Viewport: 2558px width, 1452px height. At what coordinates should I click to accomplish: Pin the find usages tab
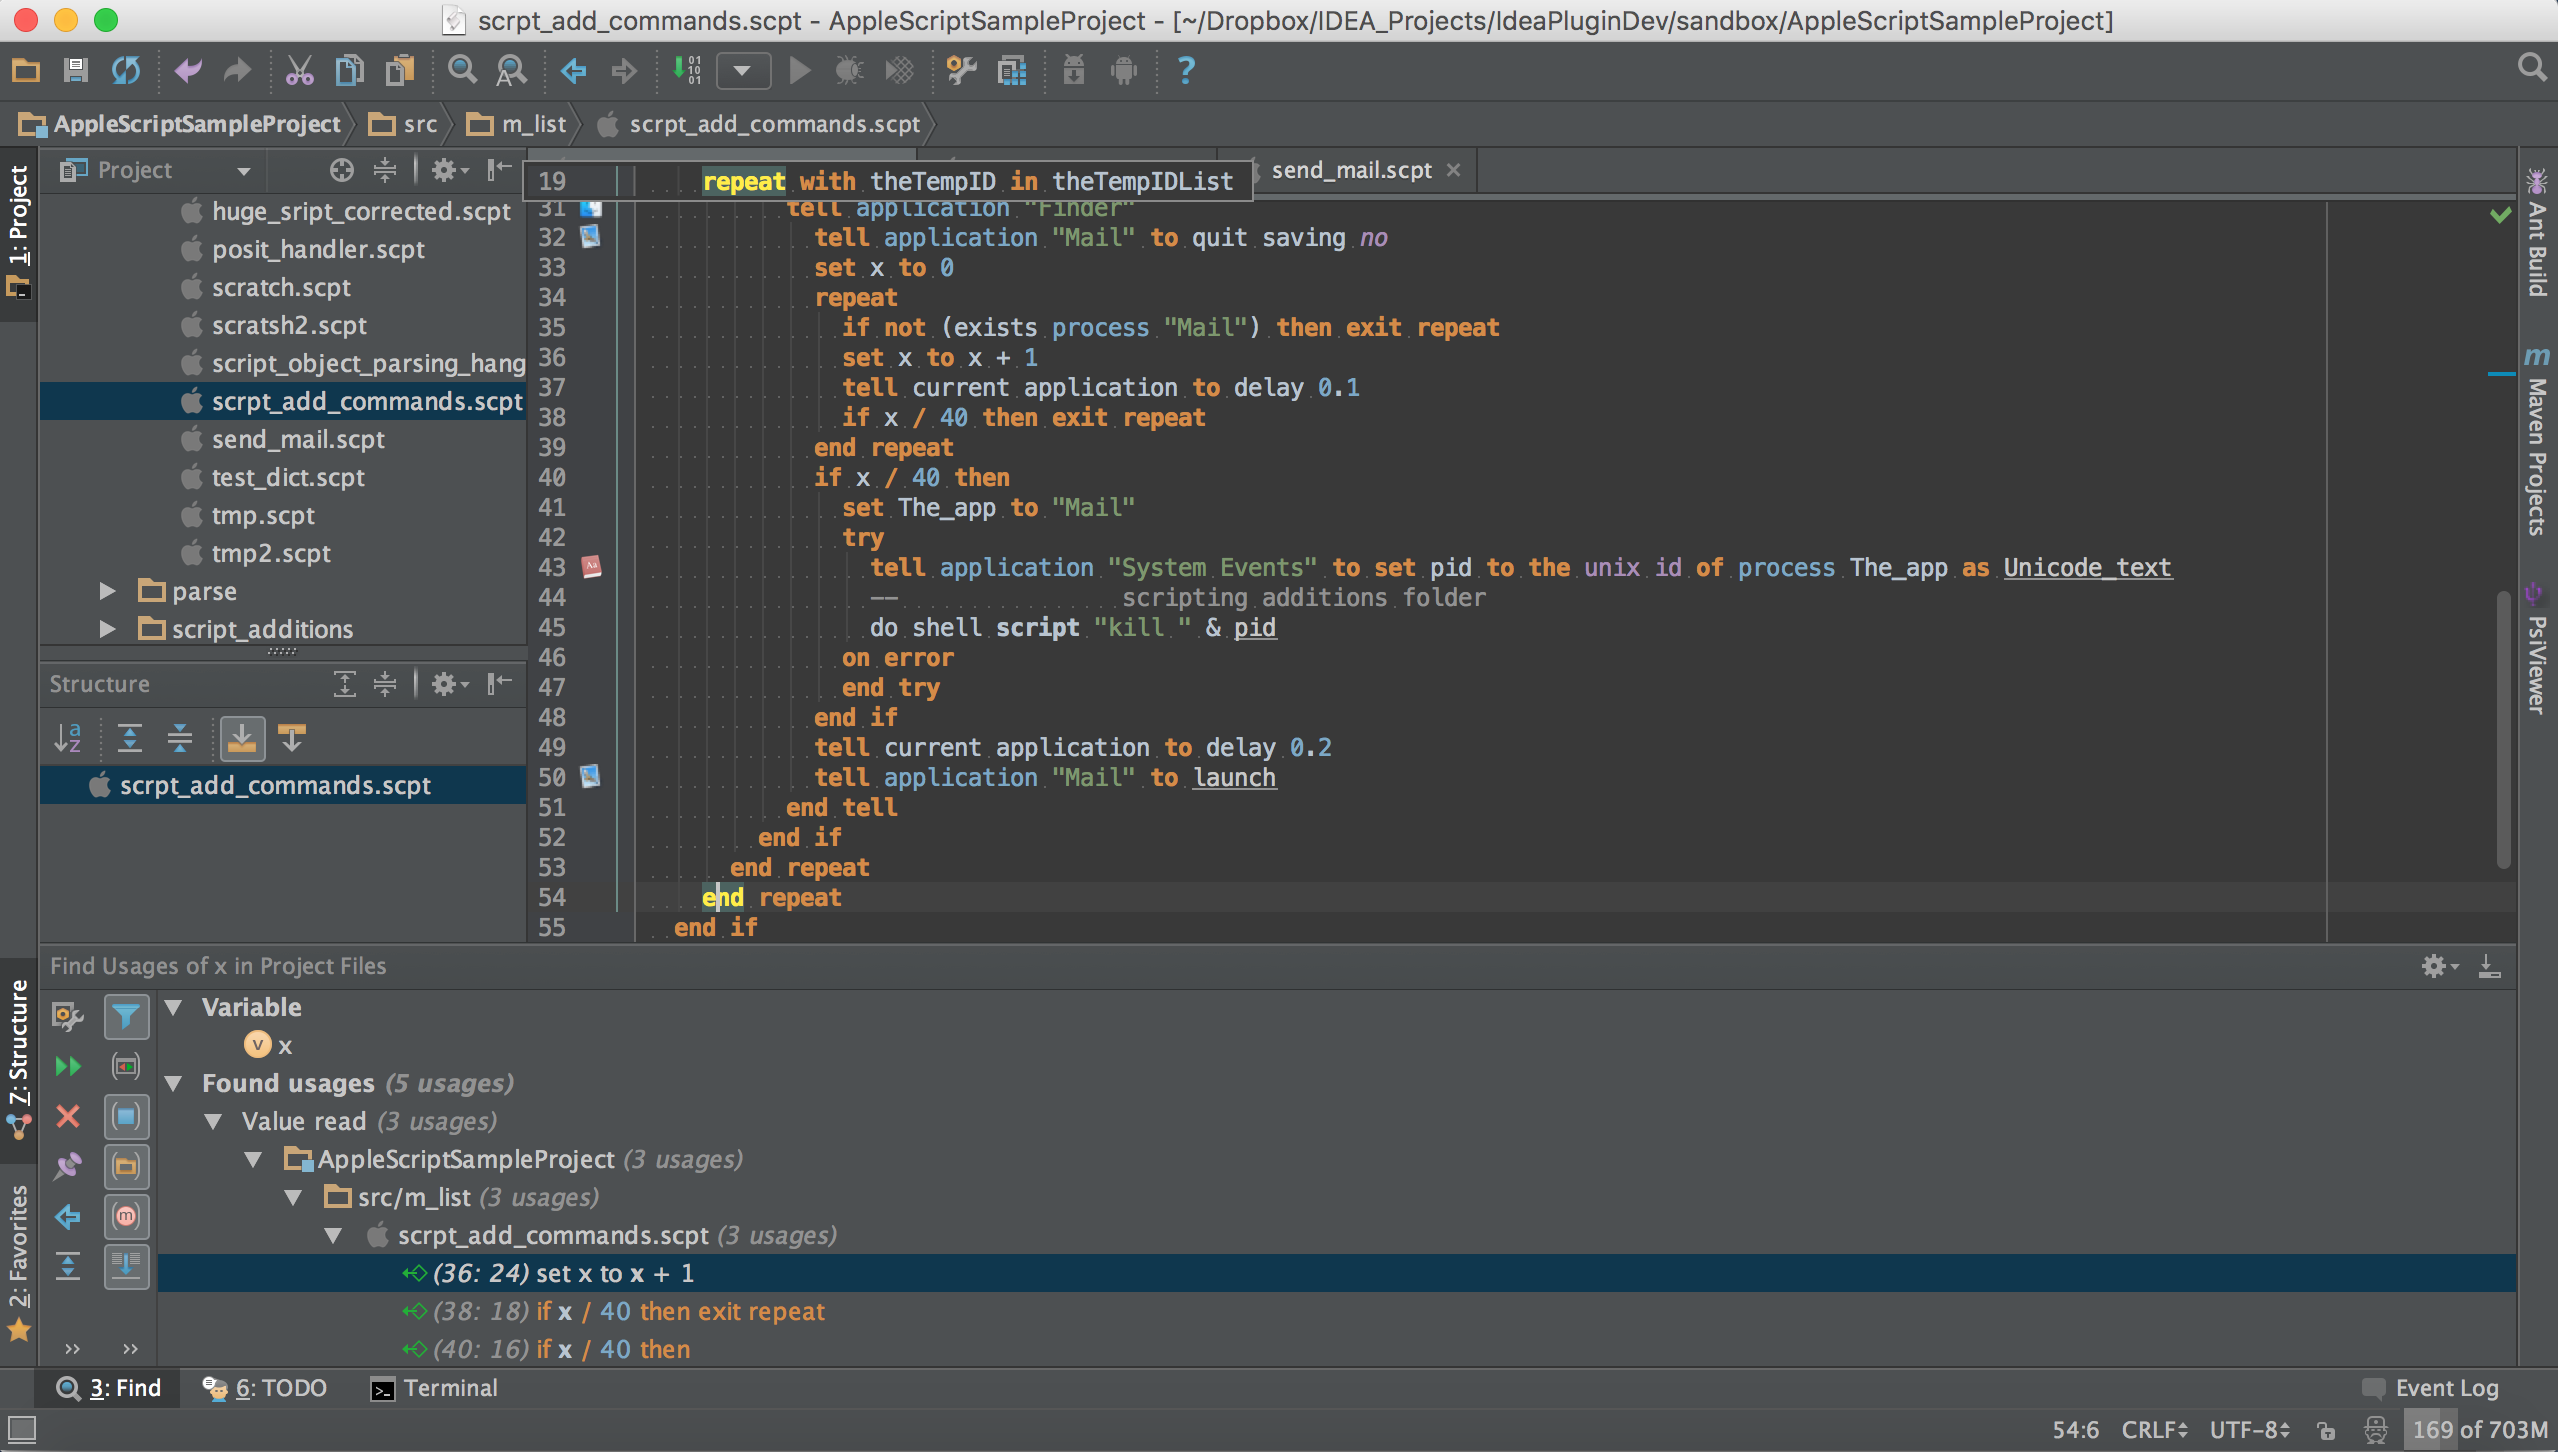click(67, 1166)
